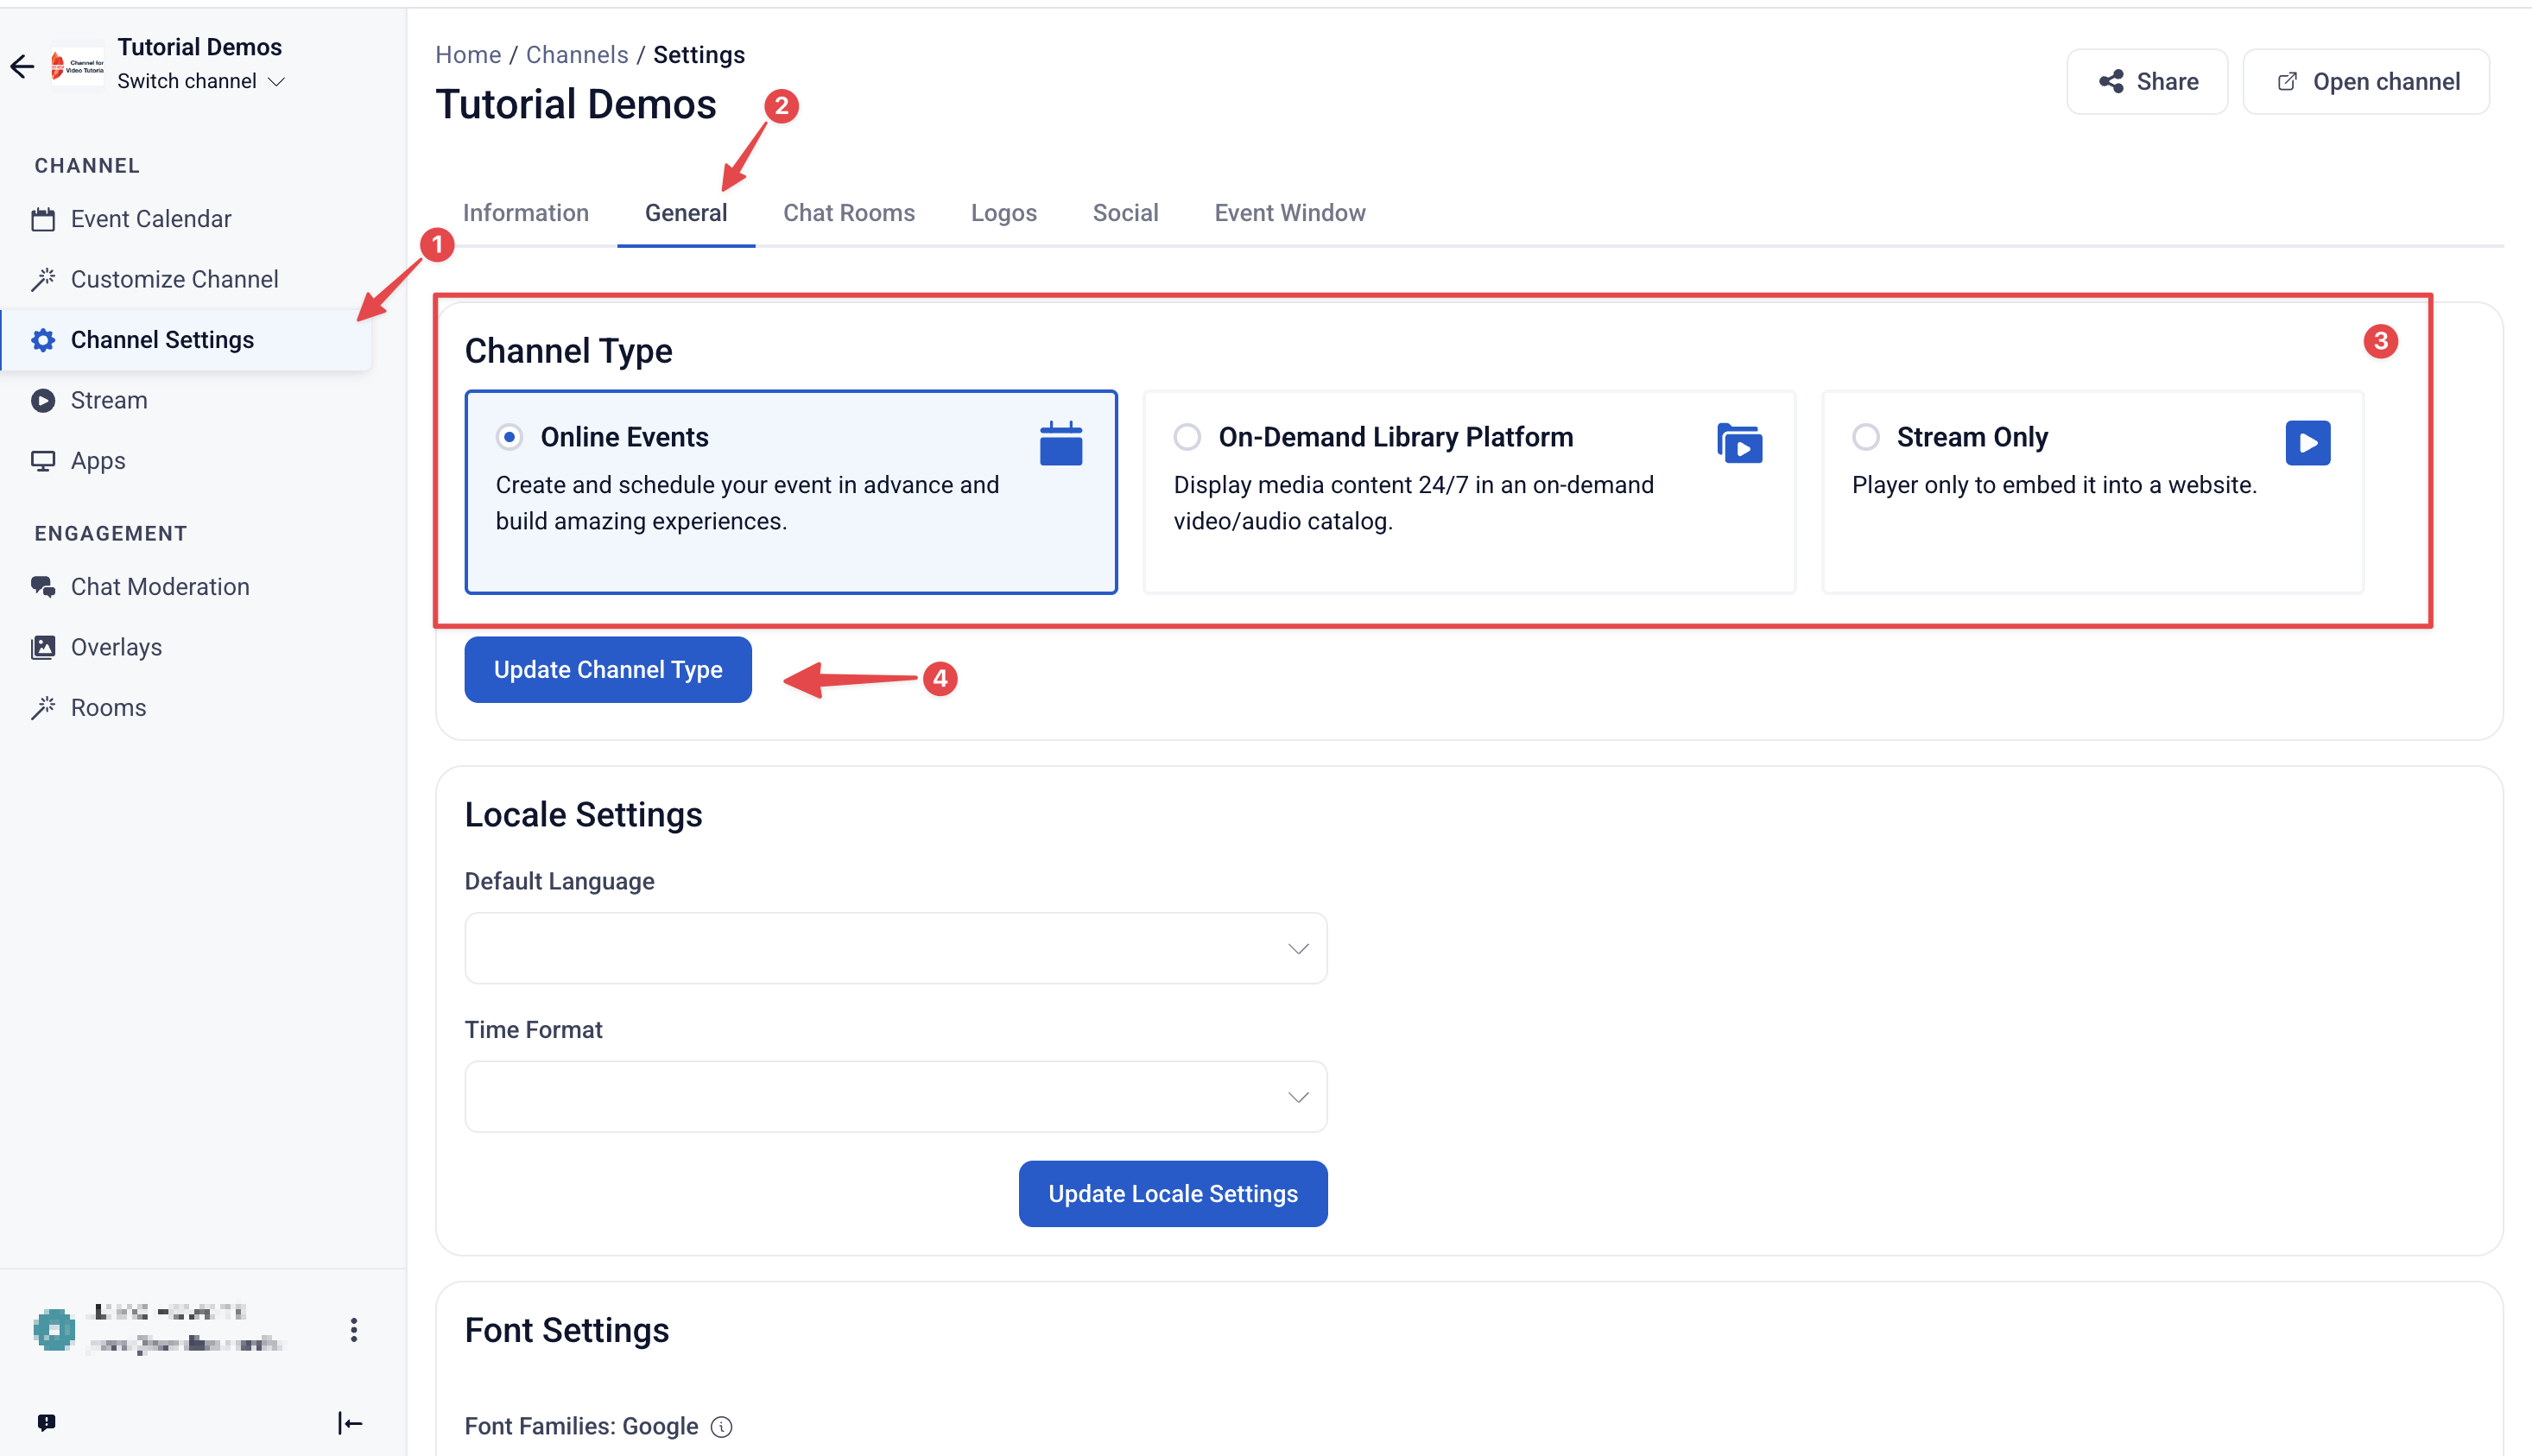Image resolution: width=2532 pixels, height=1456 pixels.
Task: Open Chat Moderation in Engagement section
Action: click(159, 587)
